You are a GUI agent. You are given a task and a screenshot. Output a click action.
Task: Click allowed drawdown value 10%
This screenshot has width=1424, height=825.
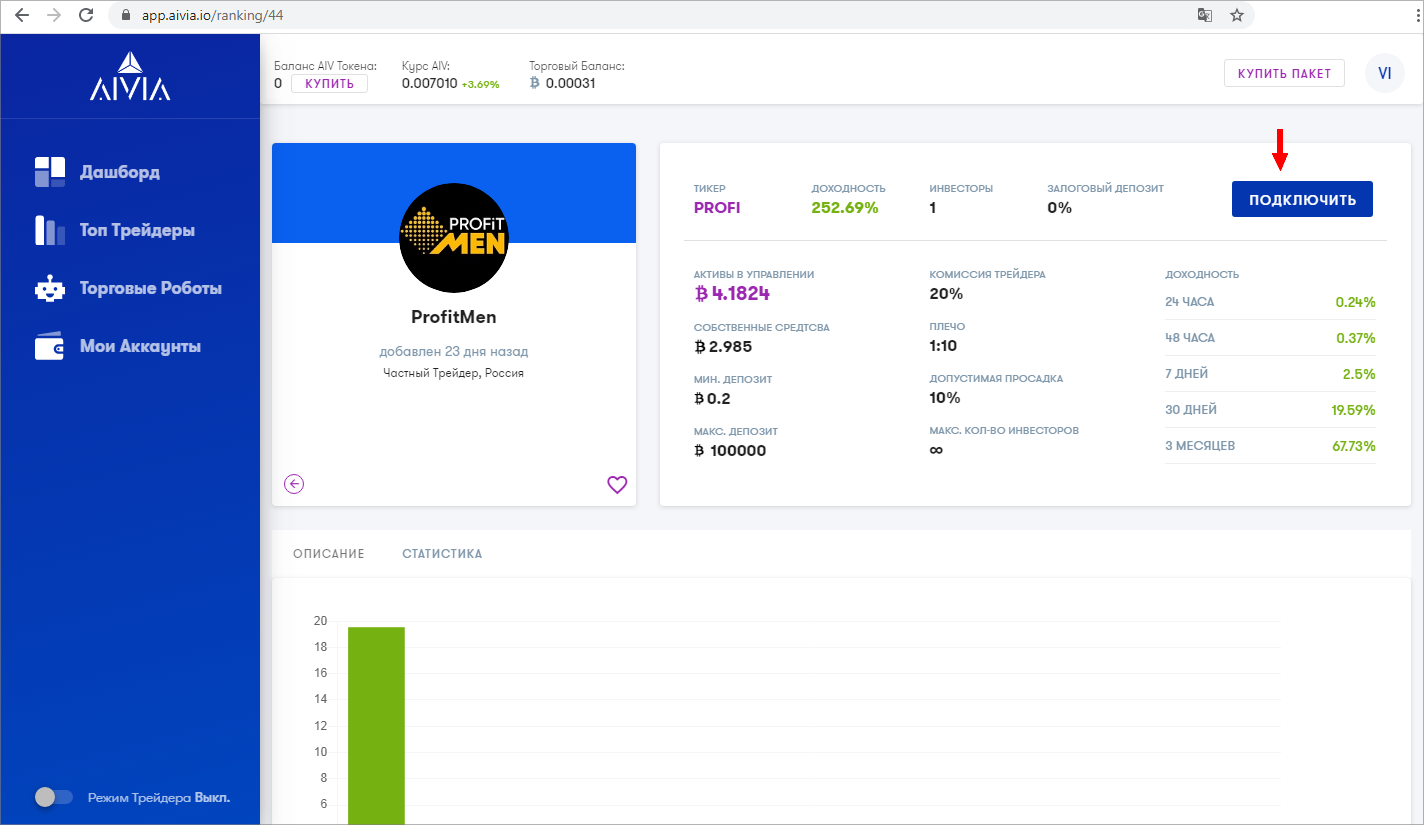point(945,398)
